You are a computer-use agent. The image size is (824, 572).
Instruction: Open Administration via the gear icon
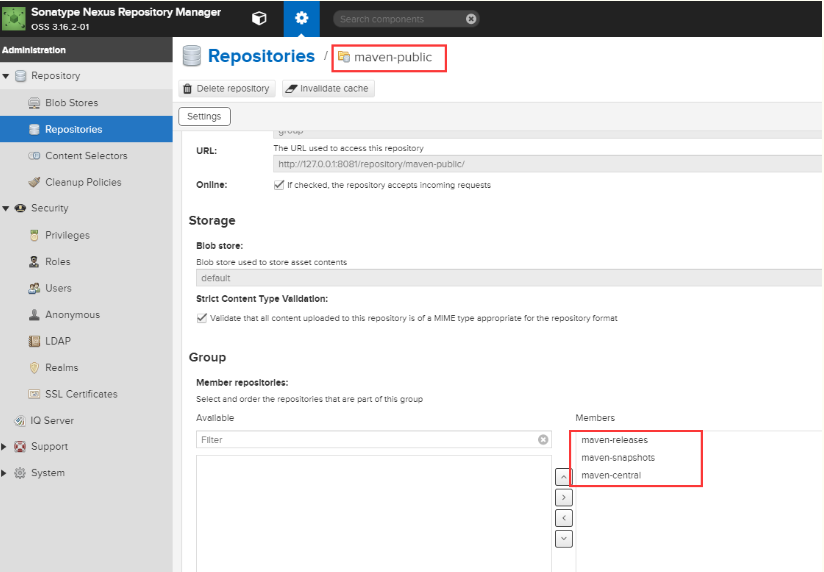pyautogui.click(x=302, y=18)
